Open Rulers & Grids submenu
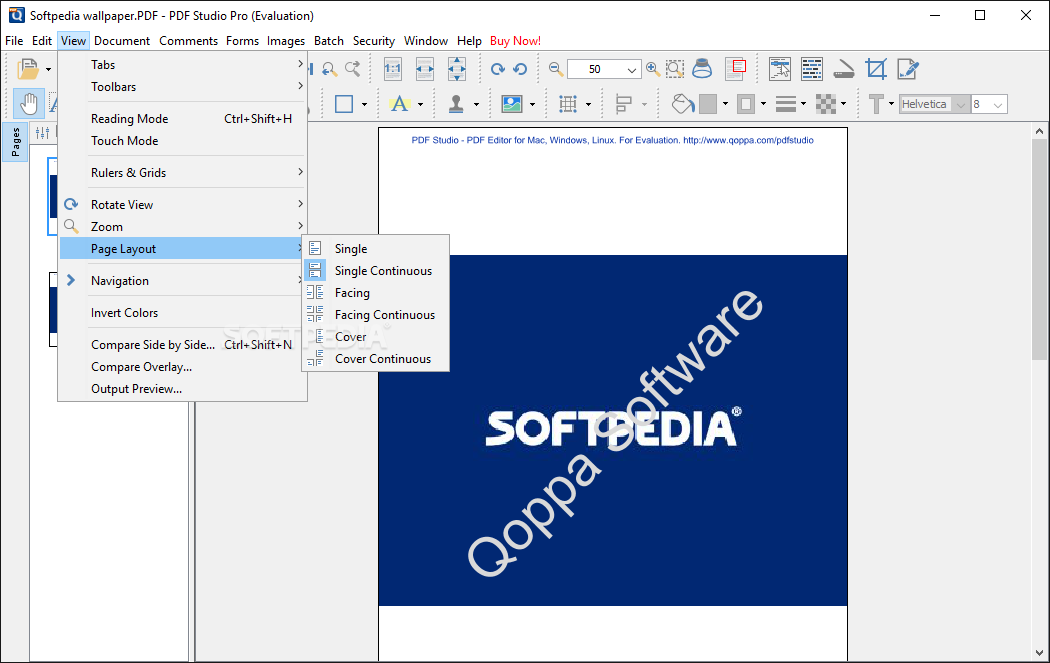This screenshot has height=663, width=1050. click(183, 173)
